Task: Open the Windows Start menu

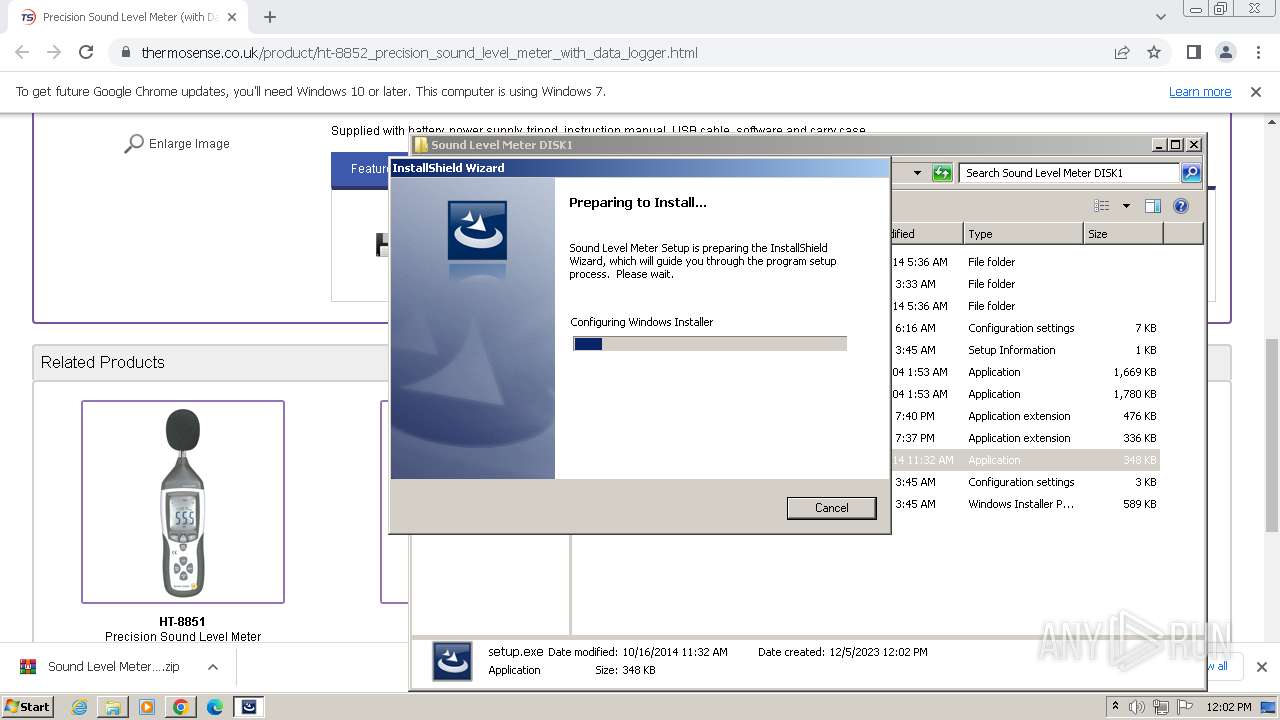Action: (x=28, y=706)
